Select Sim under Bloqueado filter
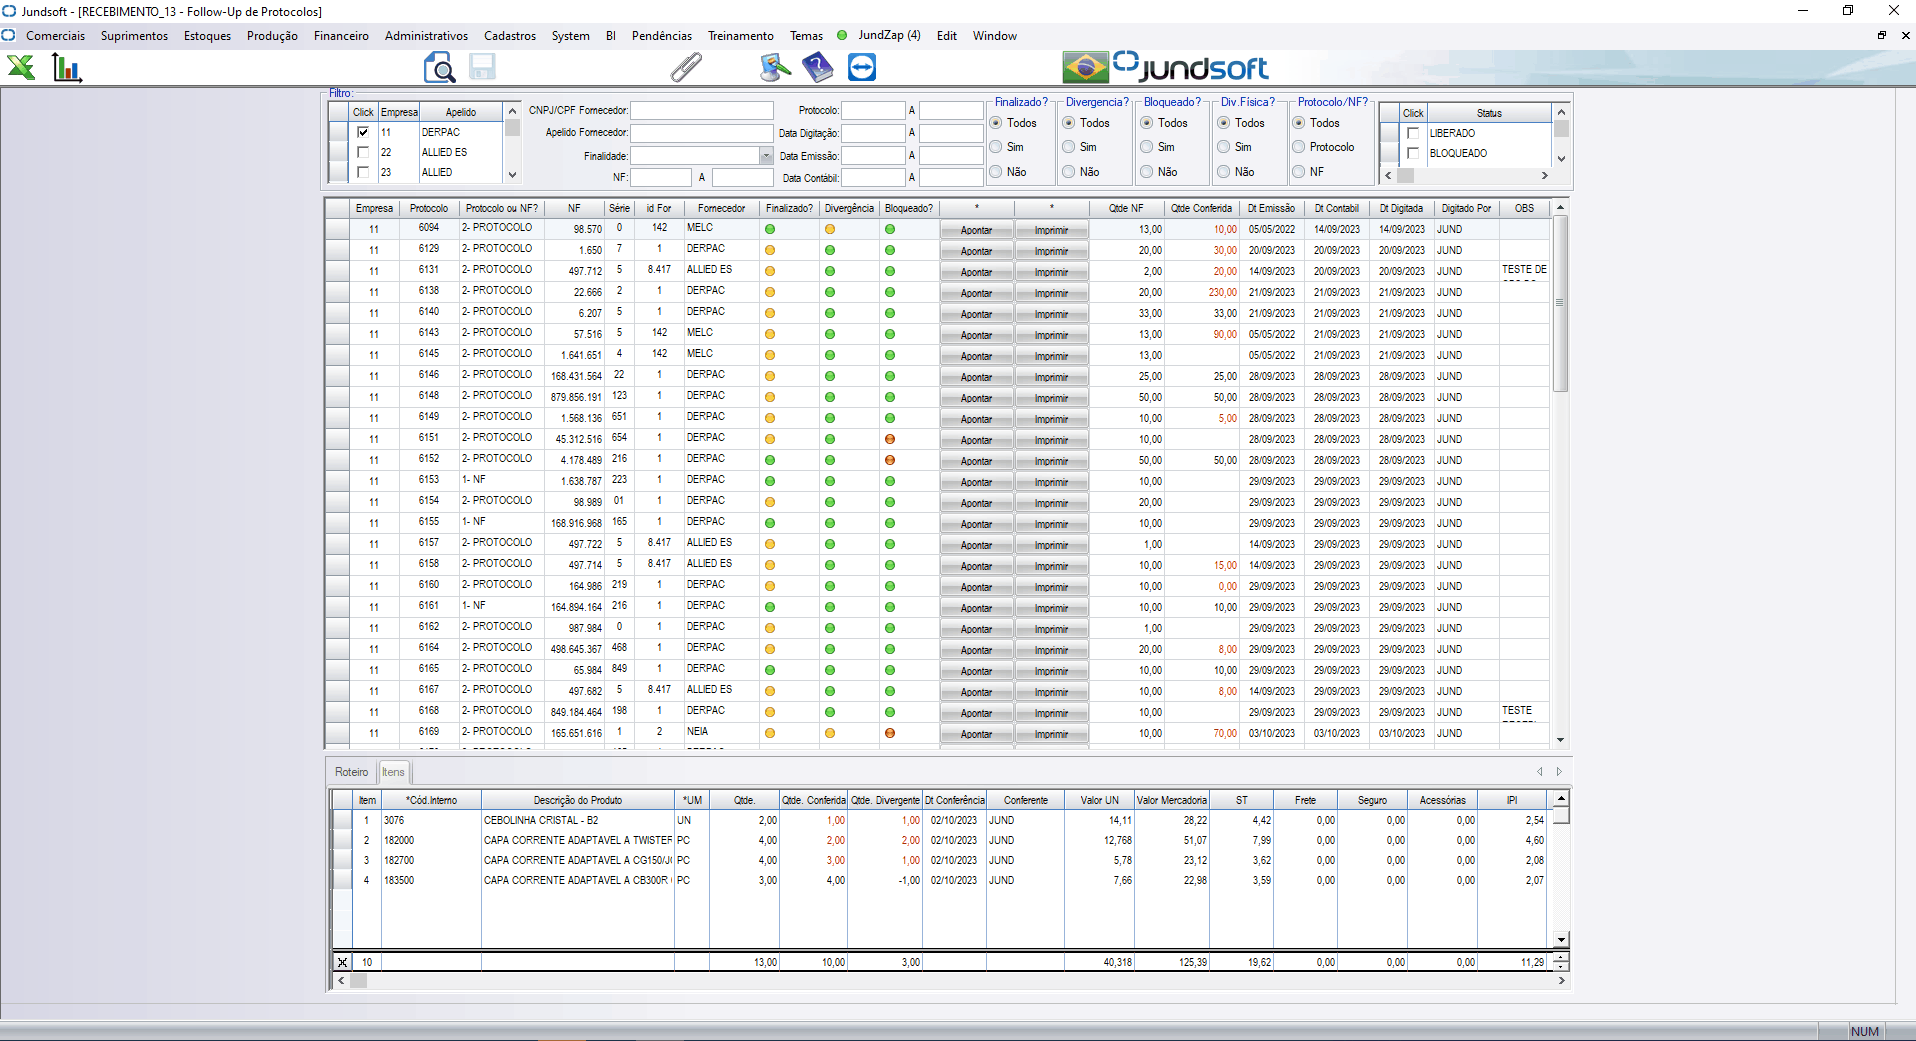 coord(1147,147)
